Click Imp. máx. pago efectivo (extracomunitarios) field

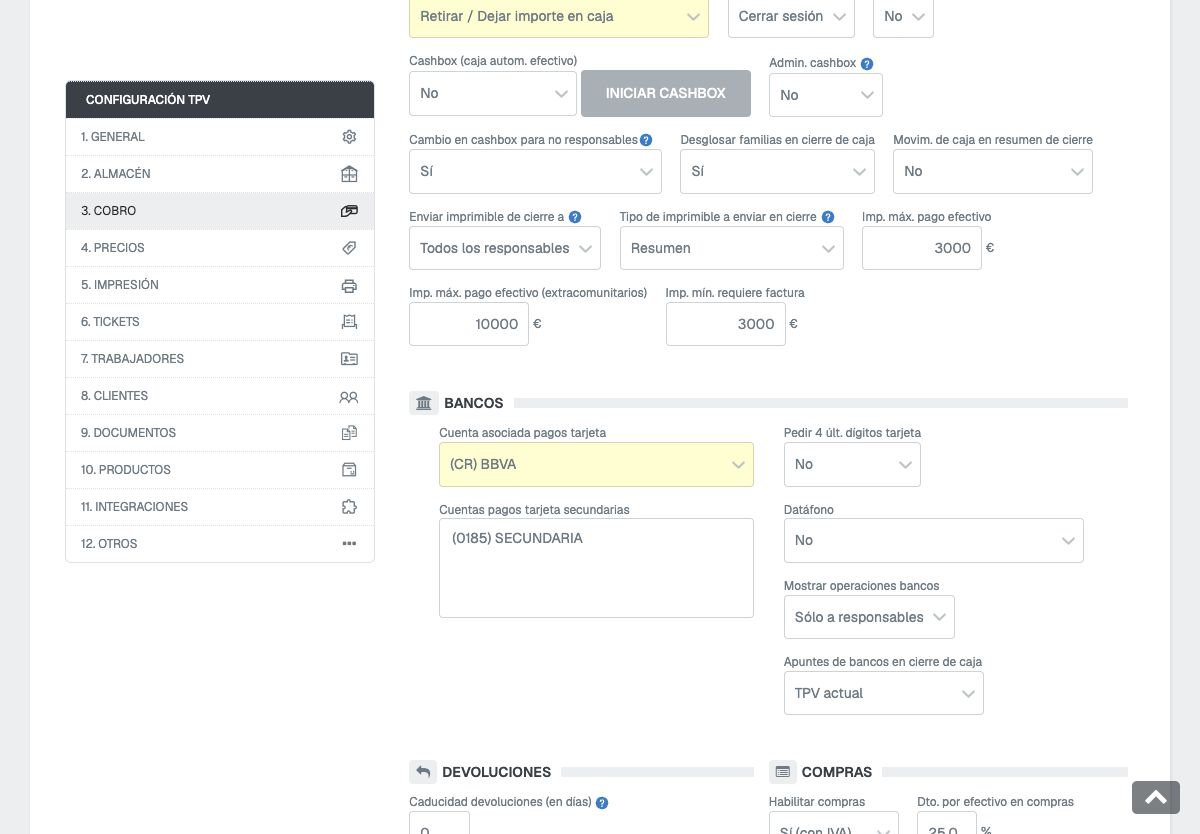[469, 324]
